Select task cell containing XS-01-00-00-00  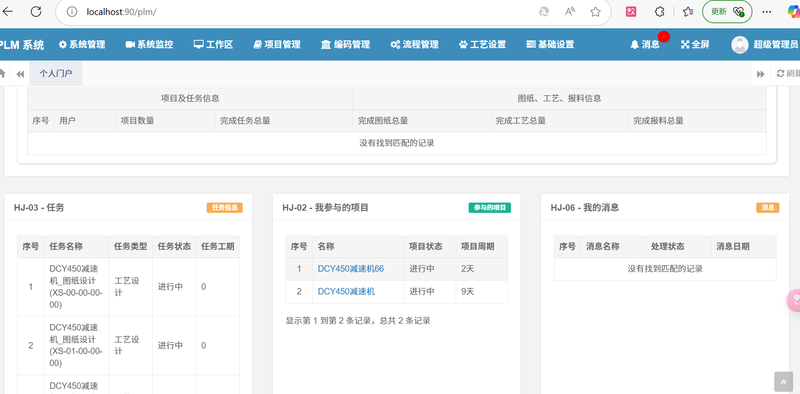76,346
